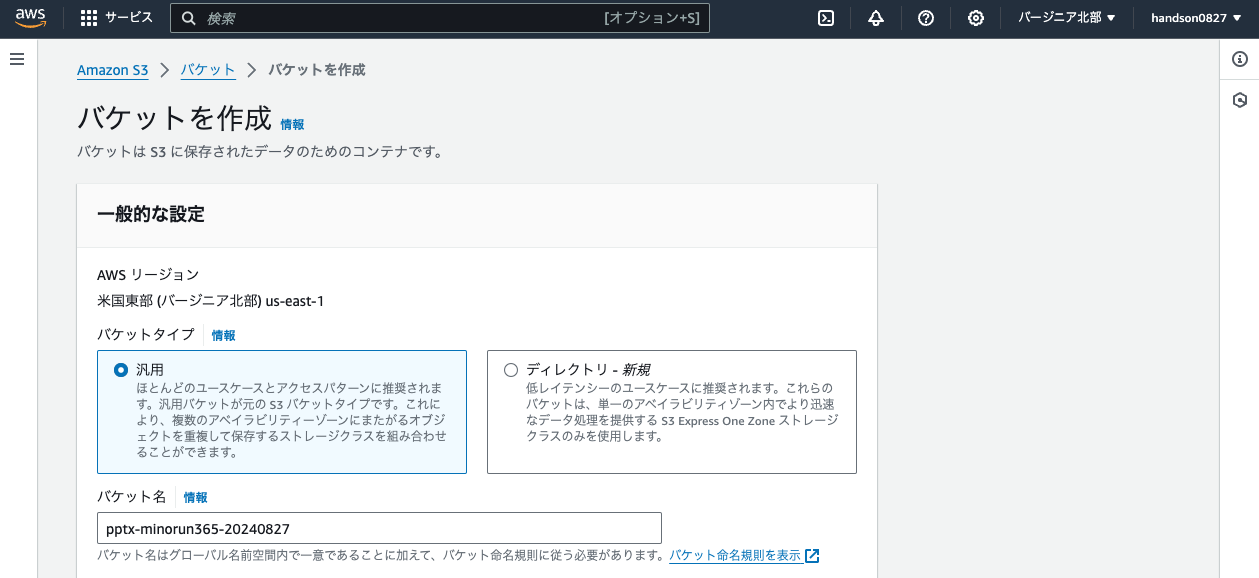The image size is (1259, 578).
Task: Click the us-east-1 region text
Action: point(294,301)
